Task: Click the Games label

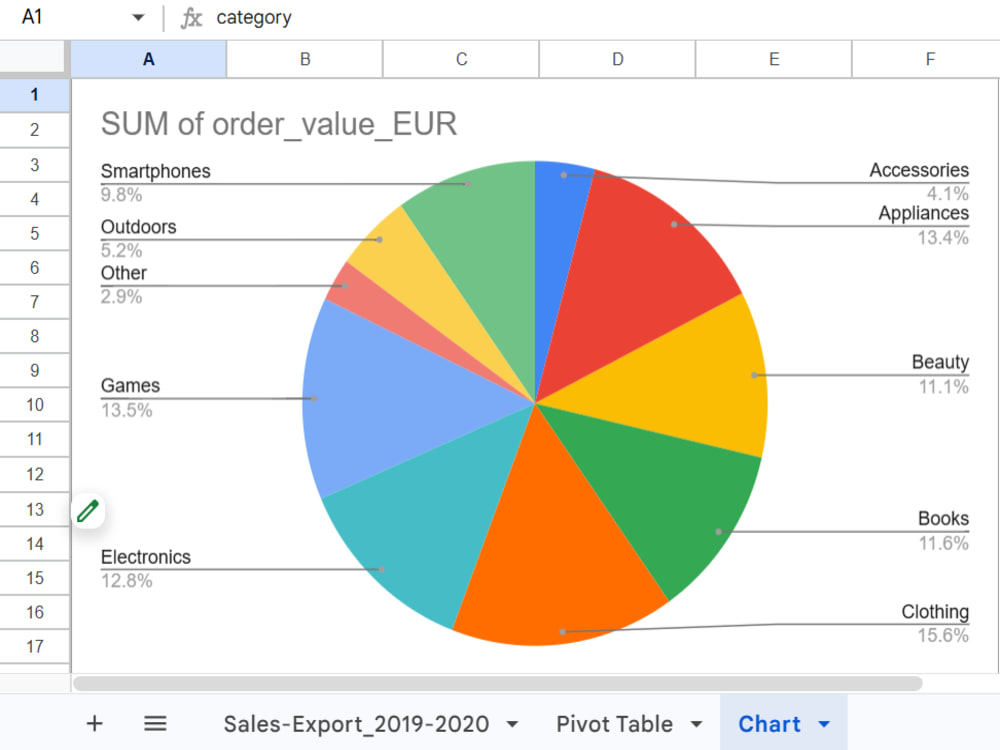Action: coord(130,385)
